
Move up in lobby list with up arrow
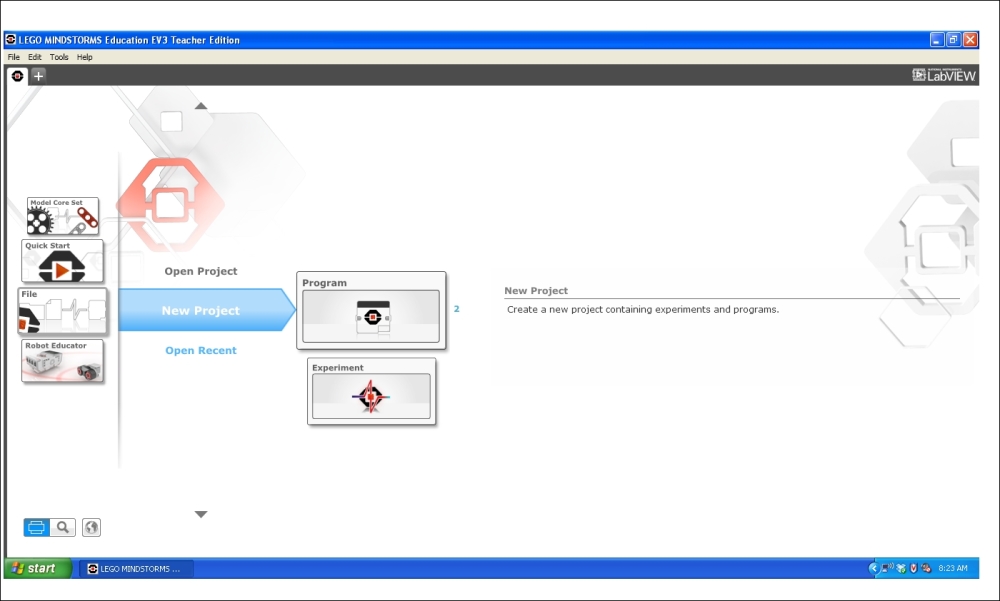pos(201,106)
